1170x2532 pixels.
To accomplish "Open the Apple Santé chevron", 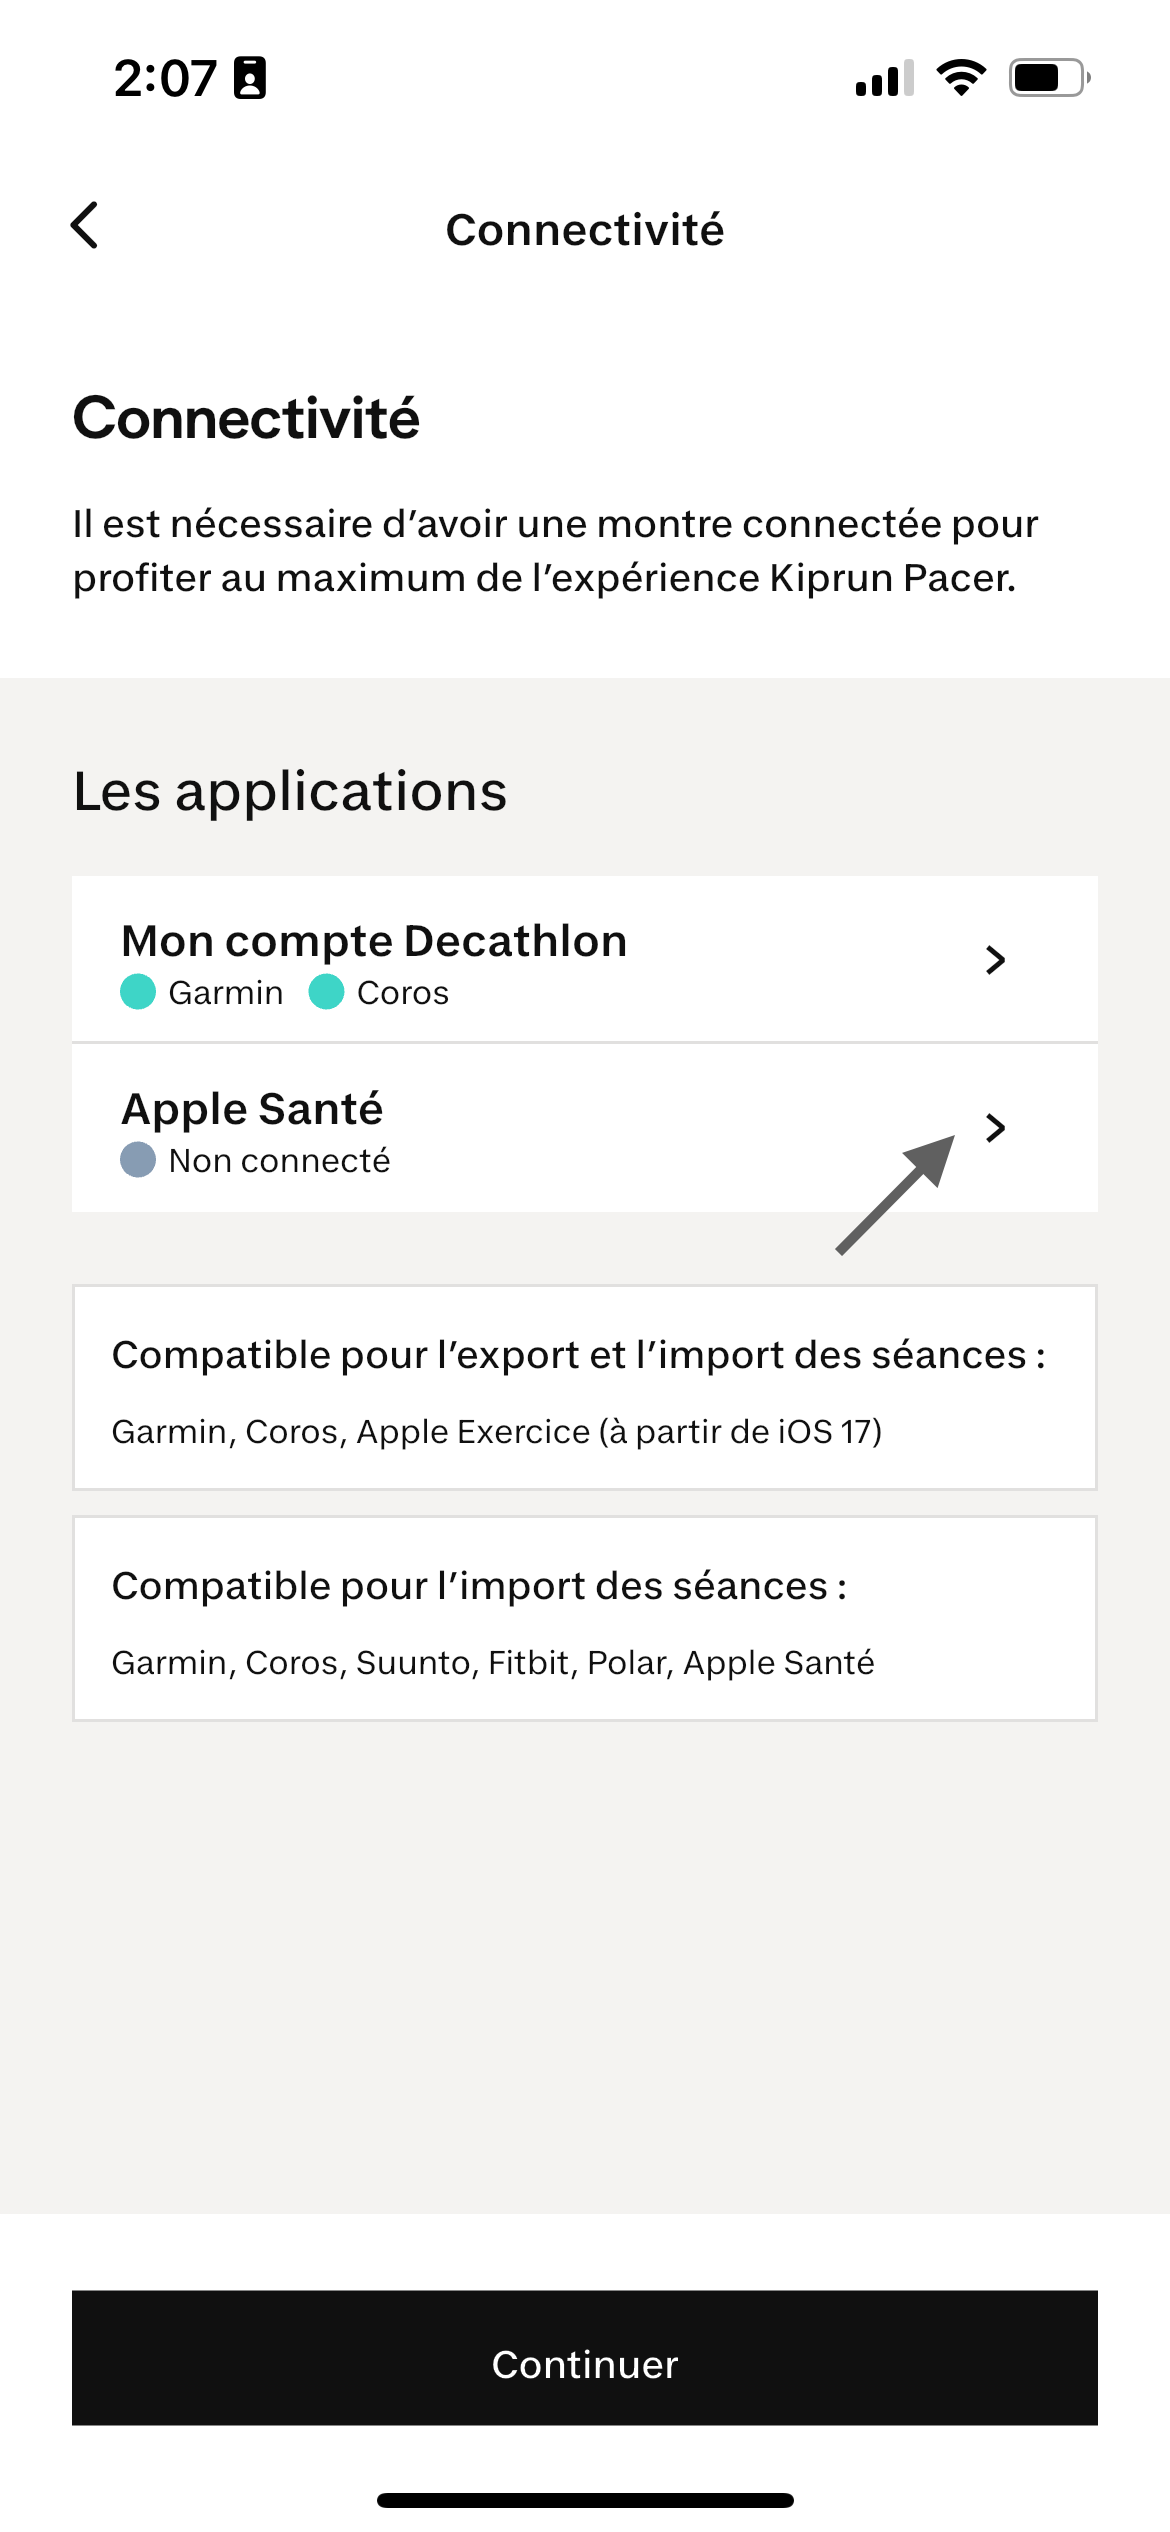I will click(994, 1128).
